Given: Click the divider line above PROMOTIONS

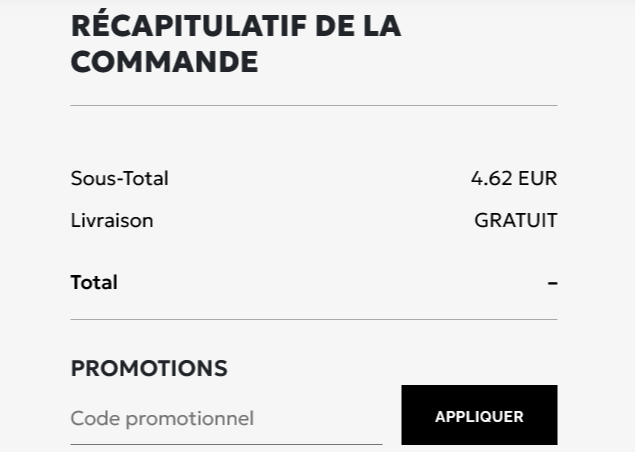Looking at the screenshot, I should point(313,320).
